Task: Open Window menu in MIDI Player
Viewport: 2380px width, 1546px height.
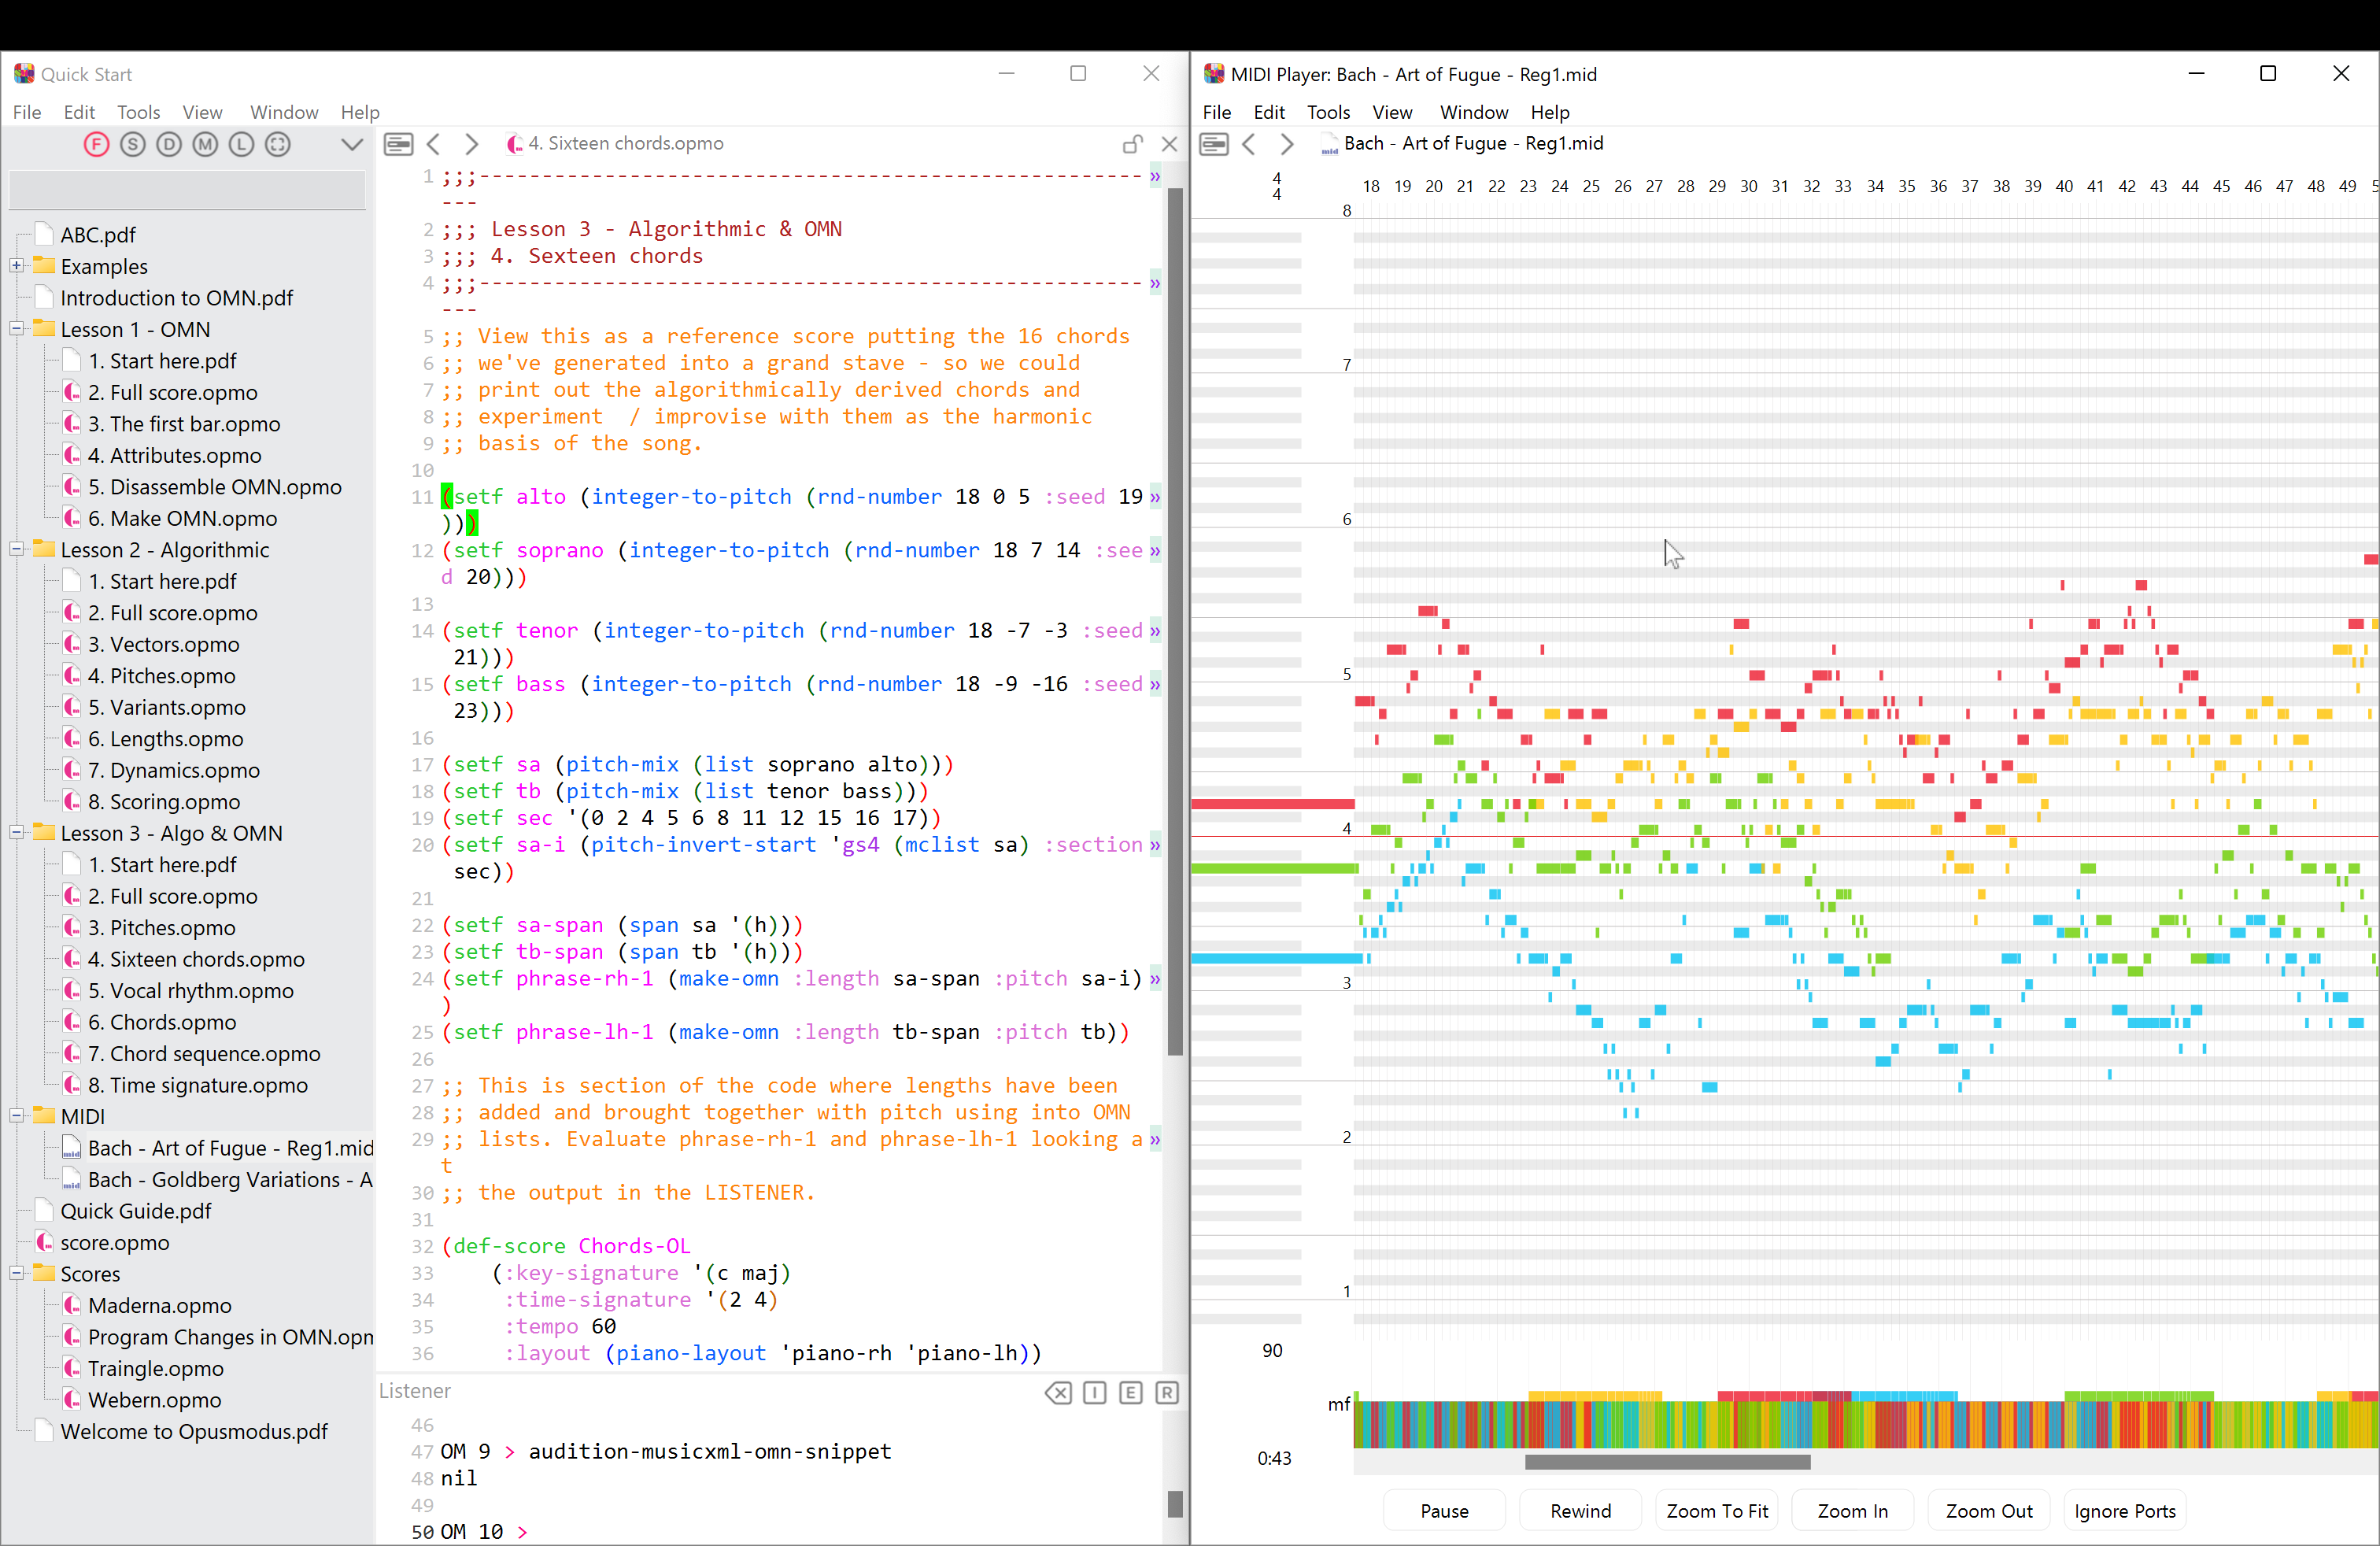Action: coord(1473,112)
